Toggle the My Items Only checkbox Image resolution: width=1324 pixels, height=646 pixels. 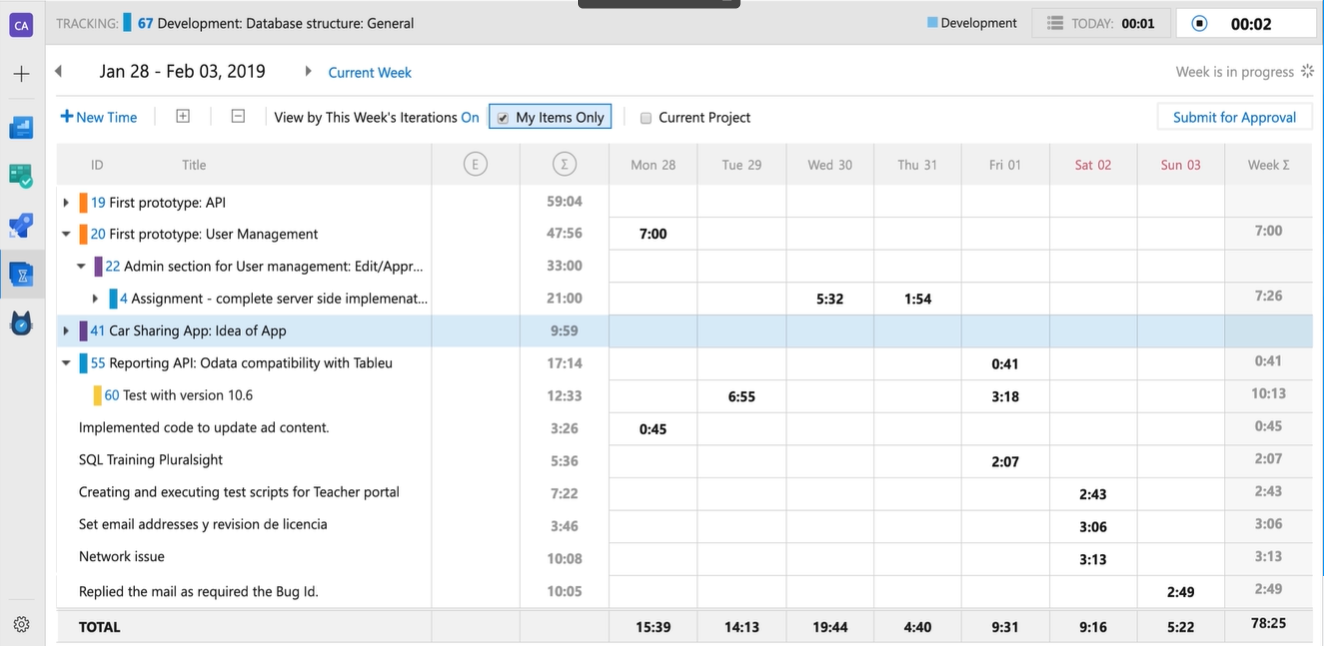[x=503, y=118]
